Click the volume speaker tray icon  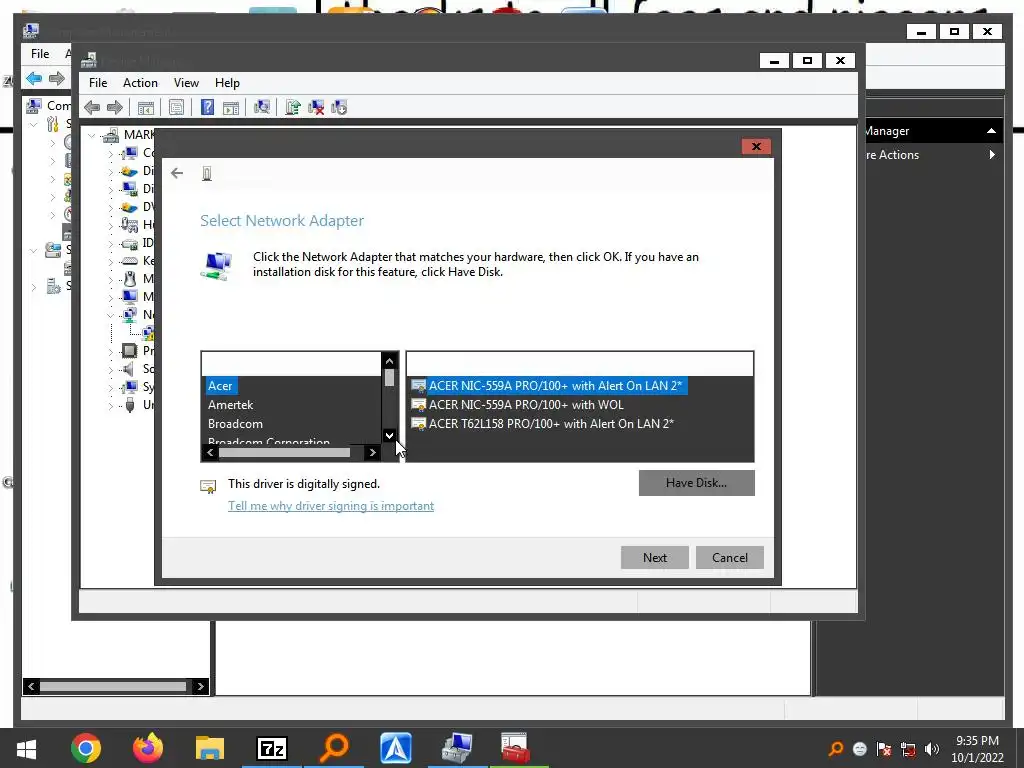[x=932, y=749]
